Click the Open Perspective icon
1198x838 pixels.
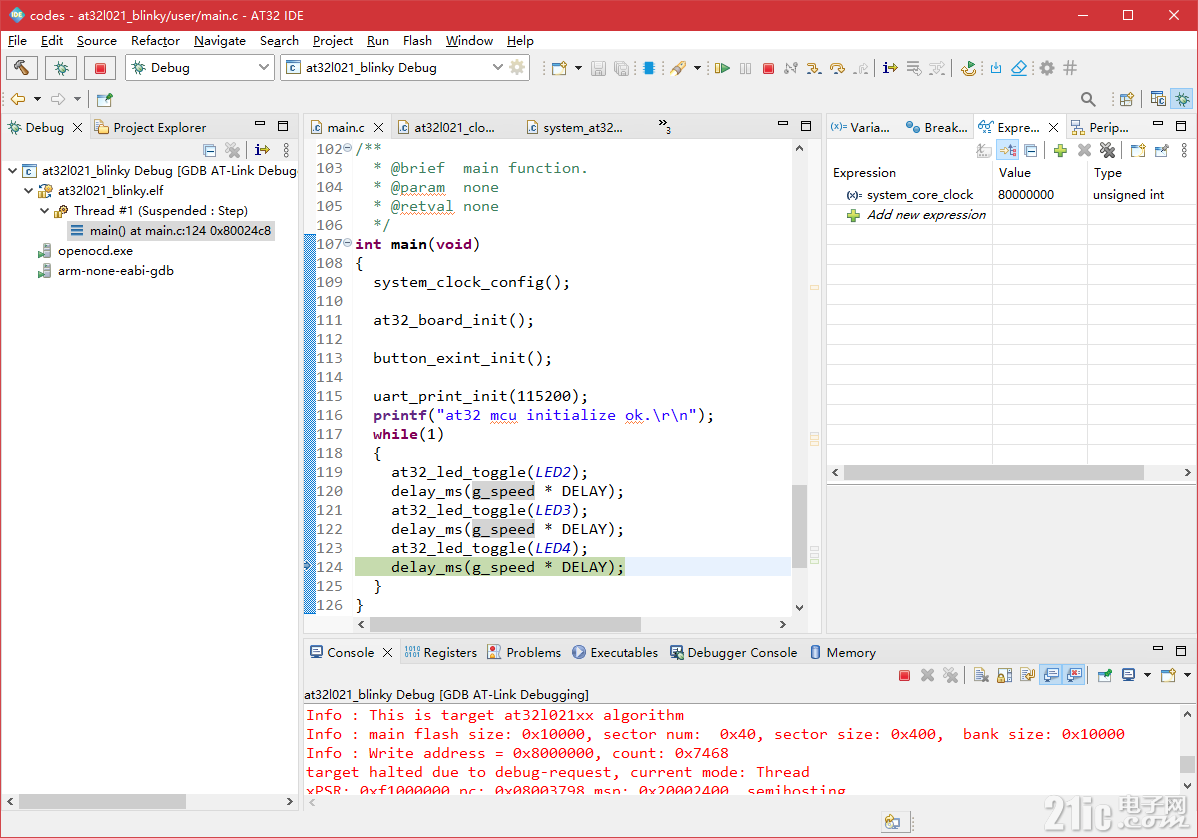pos(1126,99)
